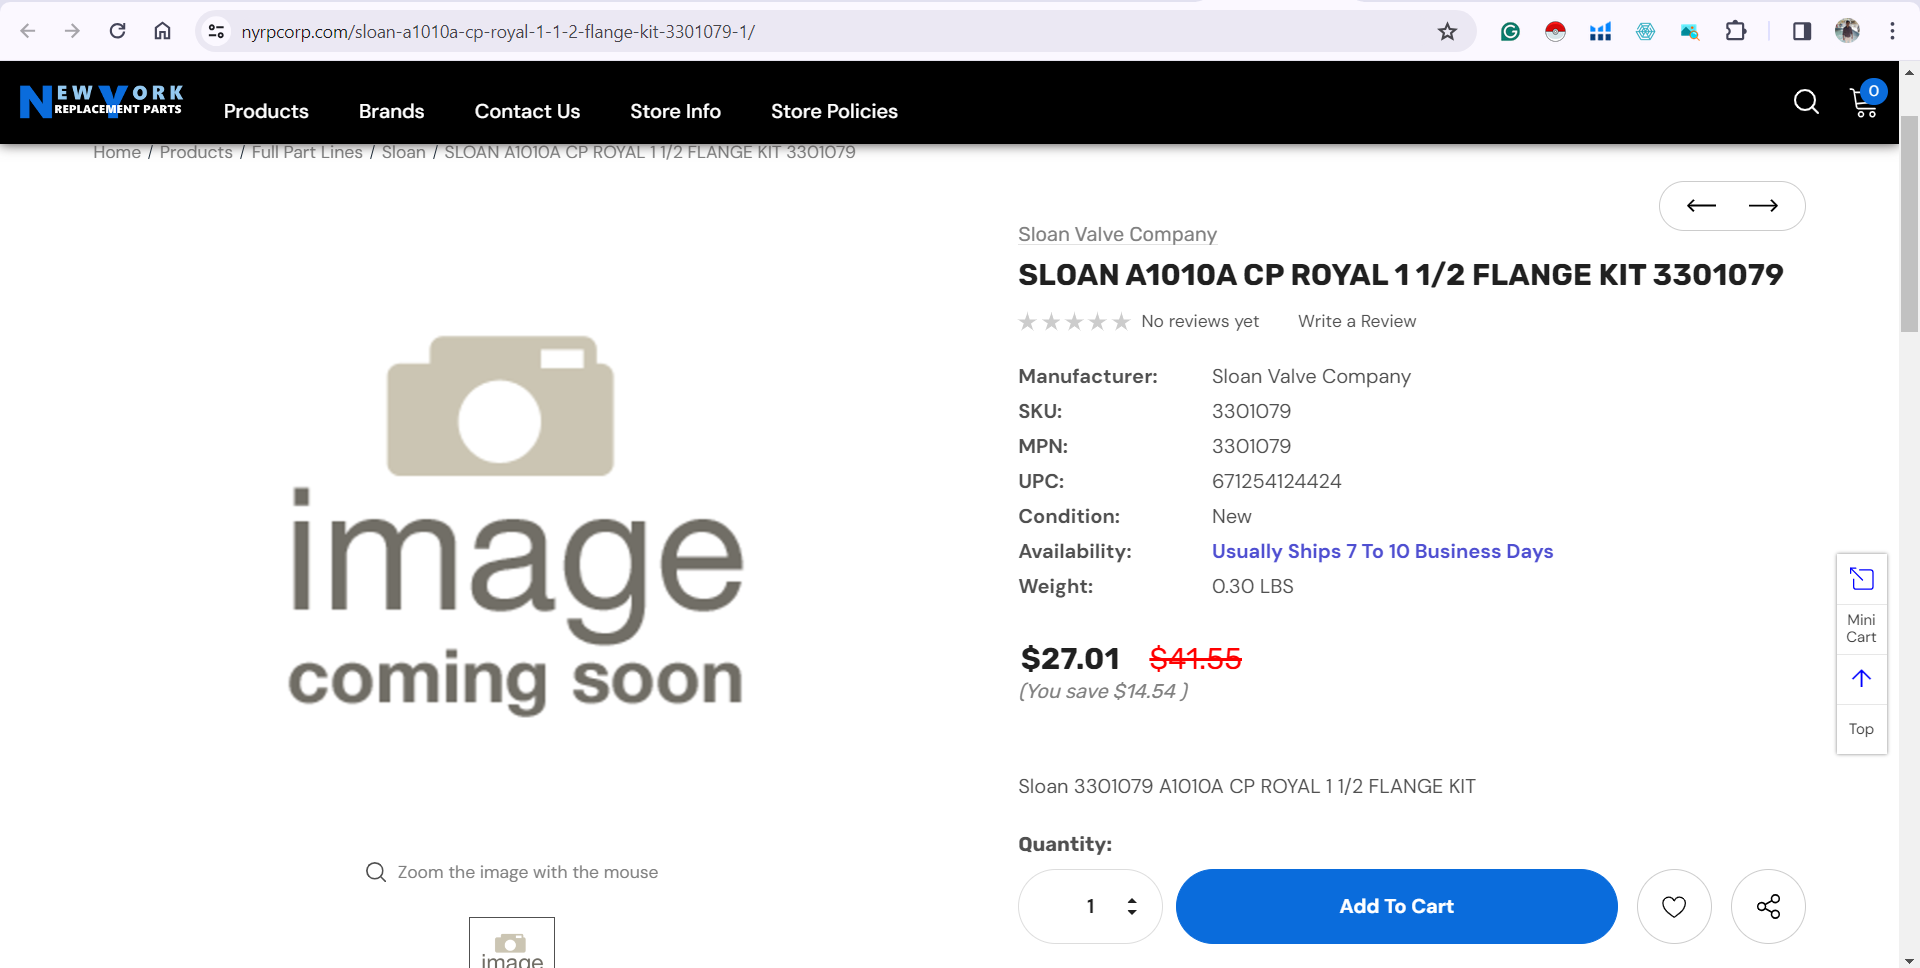Reload the current page

[117, 31]
